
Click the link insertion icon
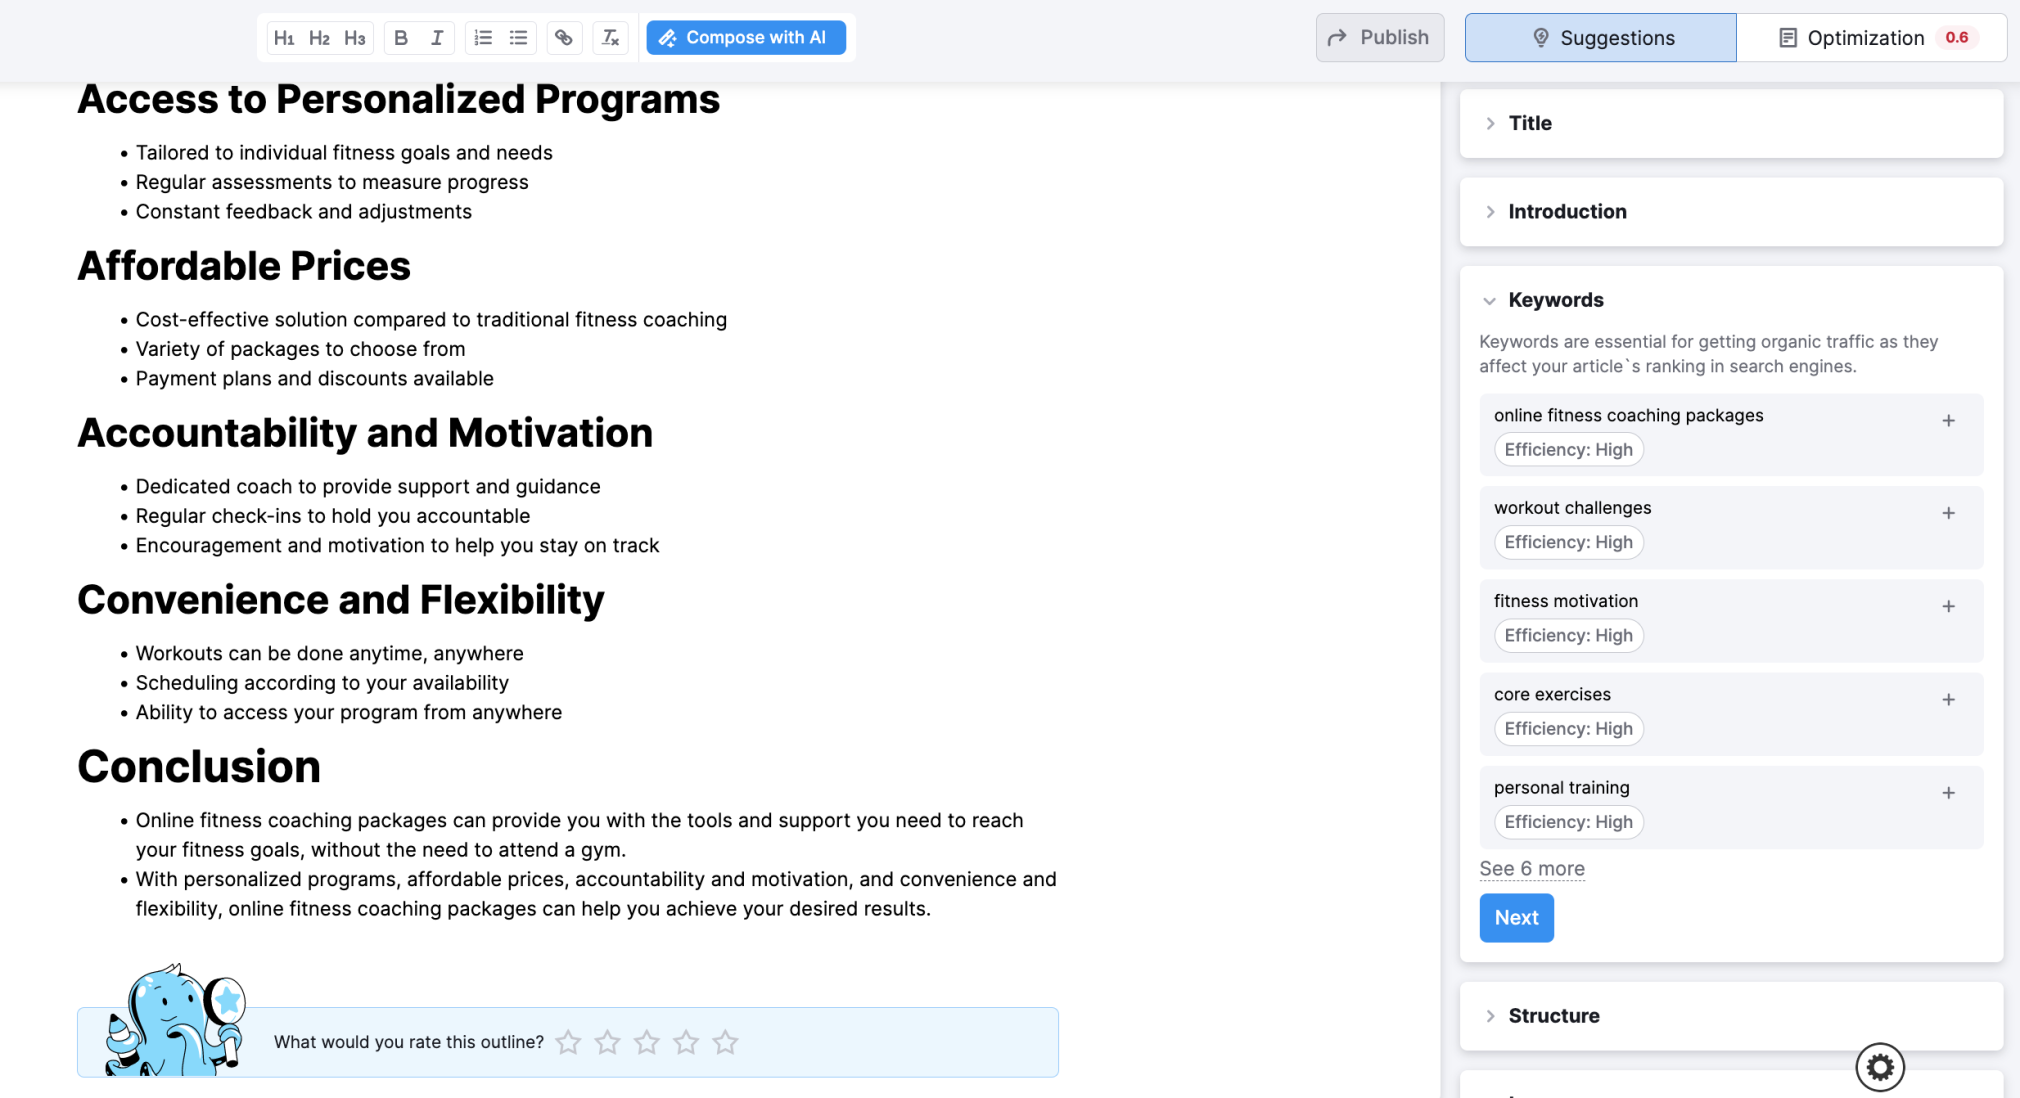[562, 37]
